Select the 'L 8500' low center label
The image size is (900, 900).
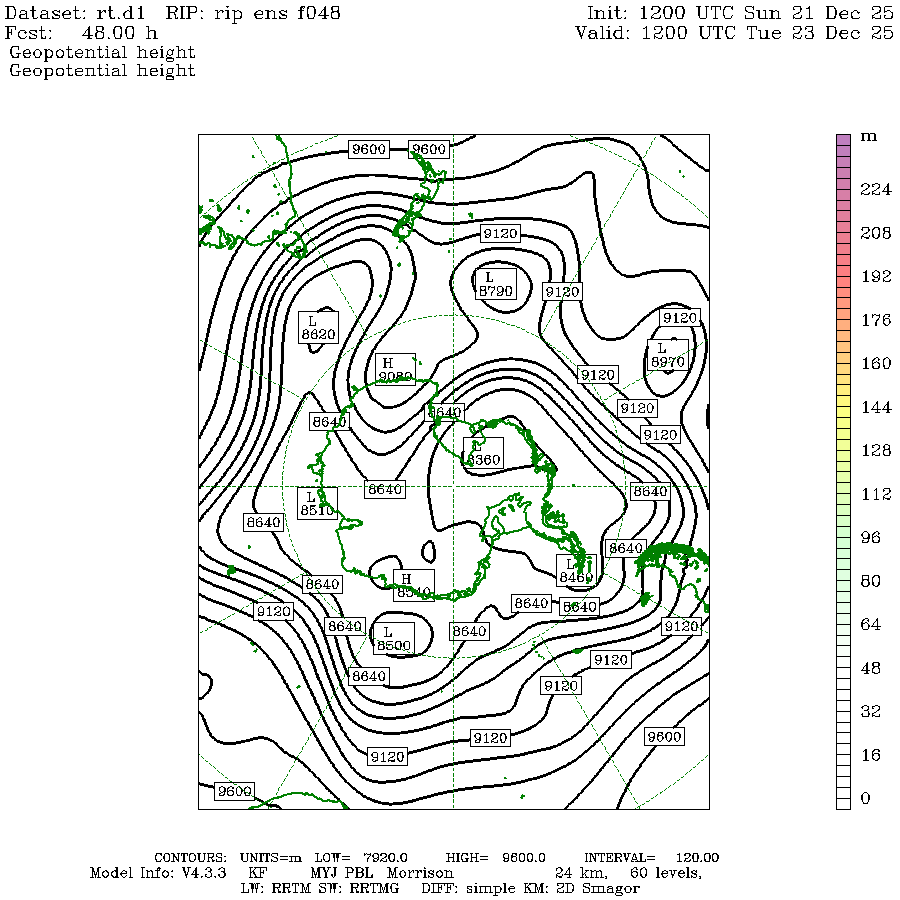click(394, 639)
